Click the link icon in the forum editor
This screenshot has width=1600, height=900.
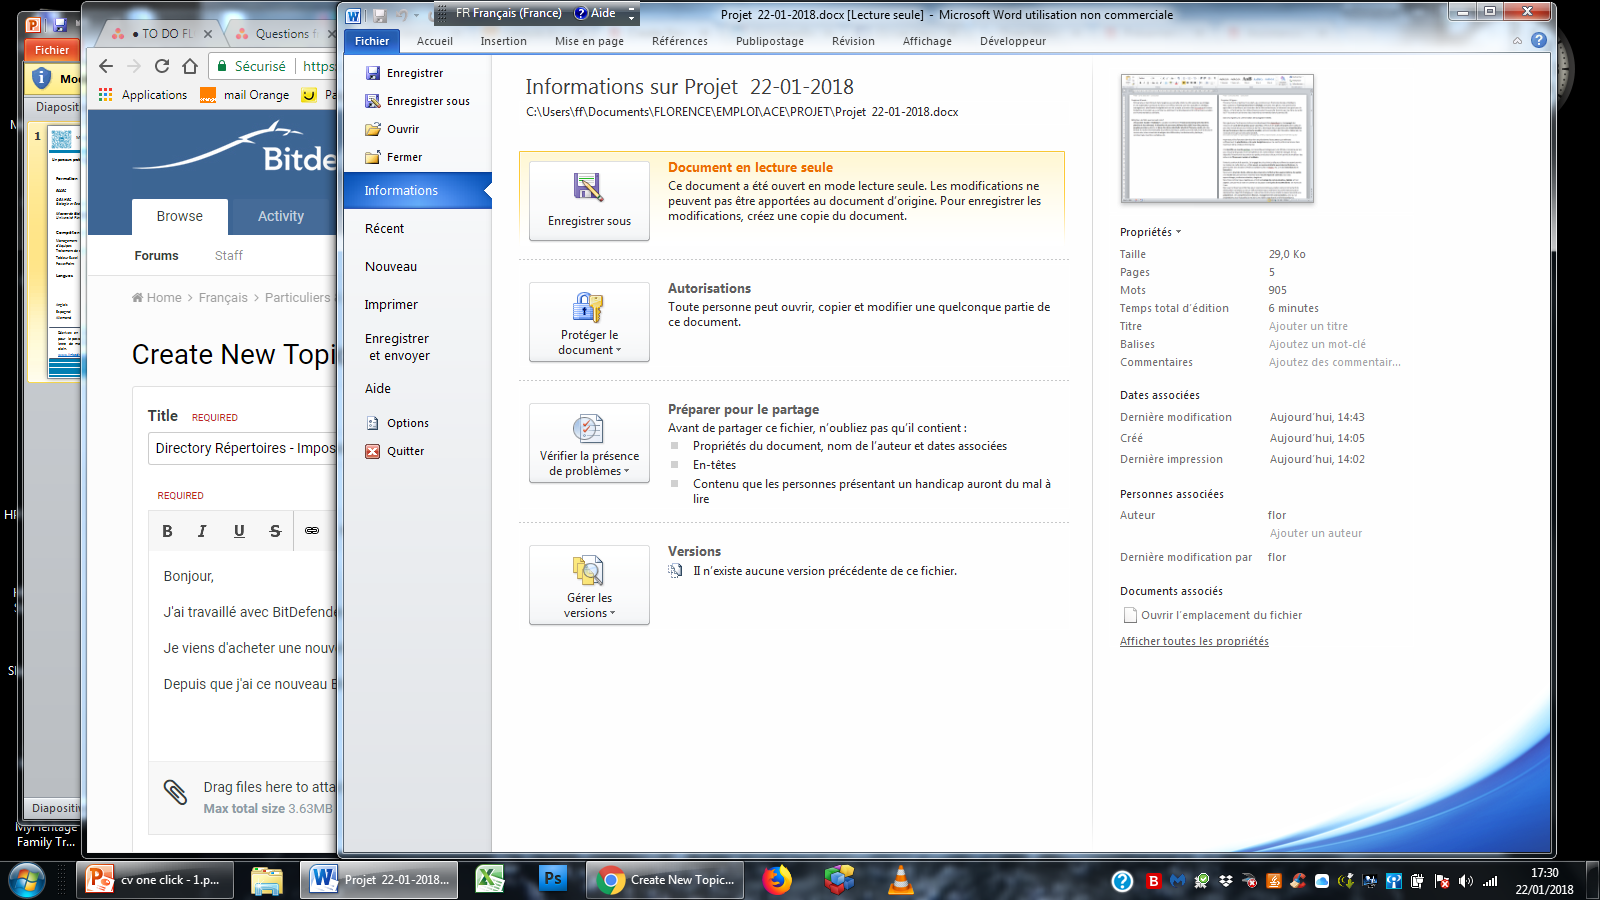(x=312, y=531)
